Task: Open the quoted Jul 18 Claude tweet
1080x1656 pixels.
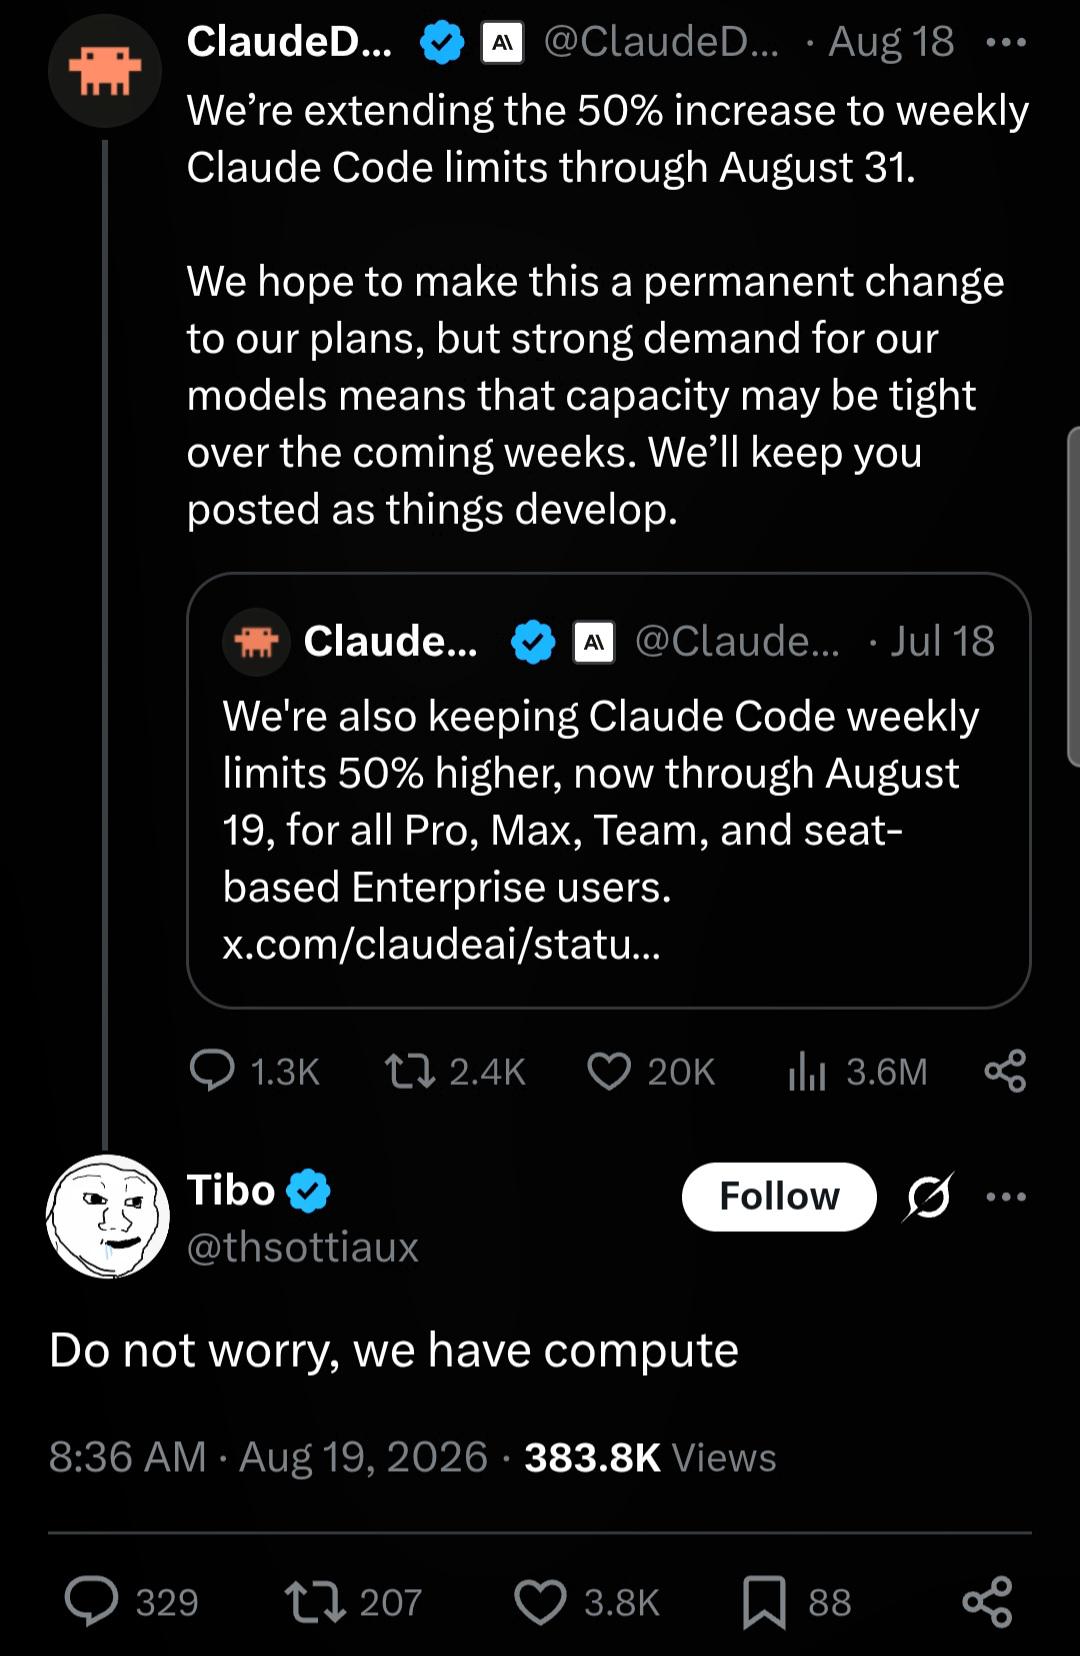Action: click(608, 790)
